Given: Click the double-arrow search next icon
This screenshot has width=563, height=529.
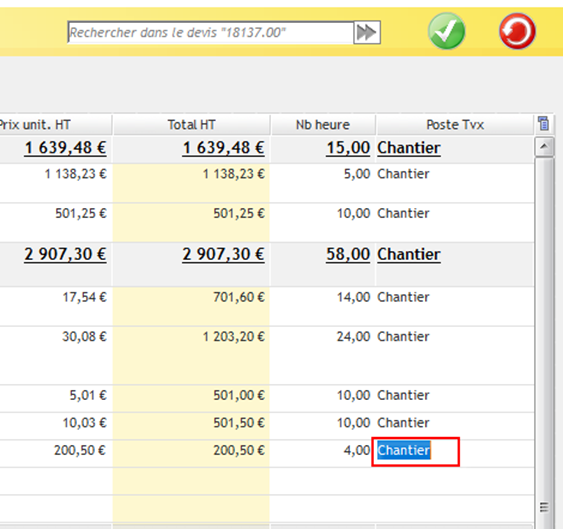Looking at the screenshot, I should pyautogui.click(x=367, y=33).
